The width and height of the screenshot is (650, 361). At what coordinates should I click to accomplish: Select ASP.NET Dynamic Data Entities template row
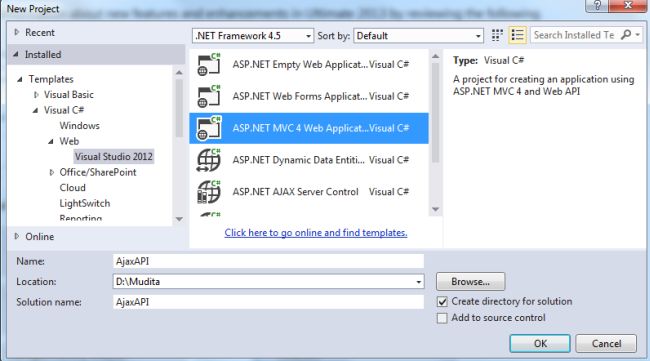coord(309,160)
